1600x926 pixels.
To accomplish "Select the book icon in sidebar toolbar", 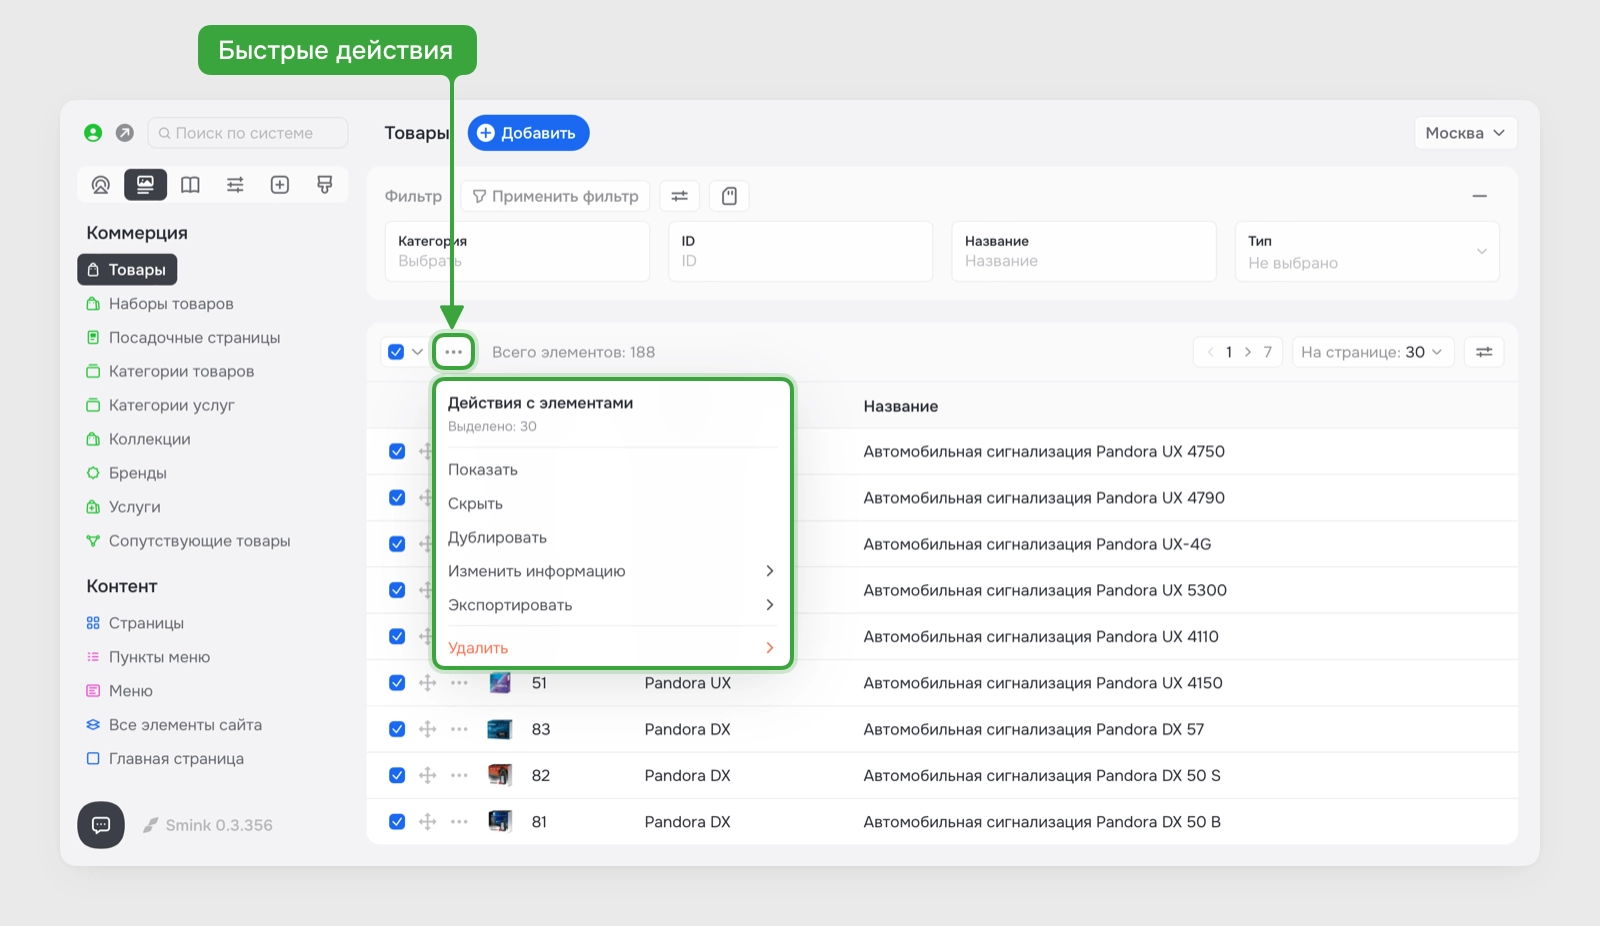I will pyautogui.click(x=190, y=185).
